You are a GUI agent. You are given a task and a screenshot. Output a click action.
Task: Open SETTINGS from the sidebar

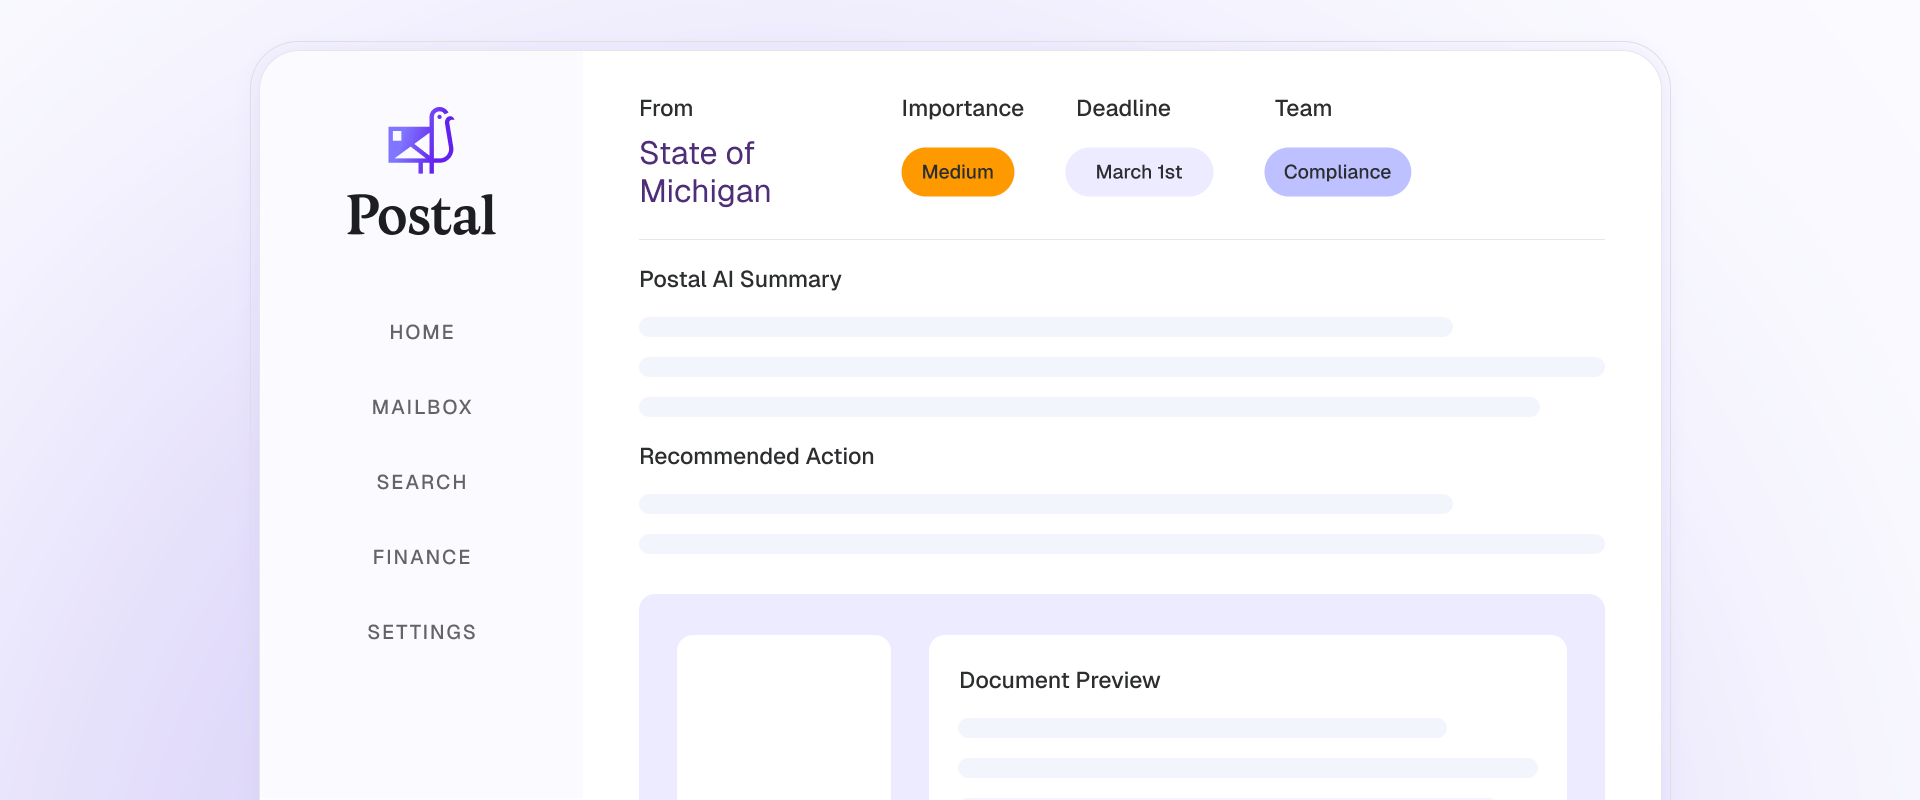pos(422,632)
